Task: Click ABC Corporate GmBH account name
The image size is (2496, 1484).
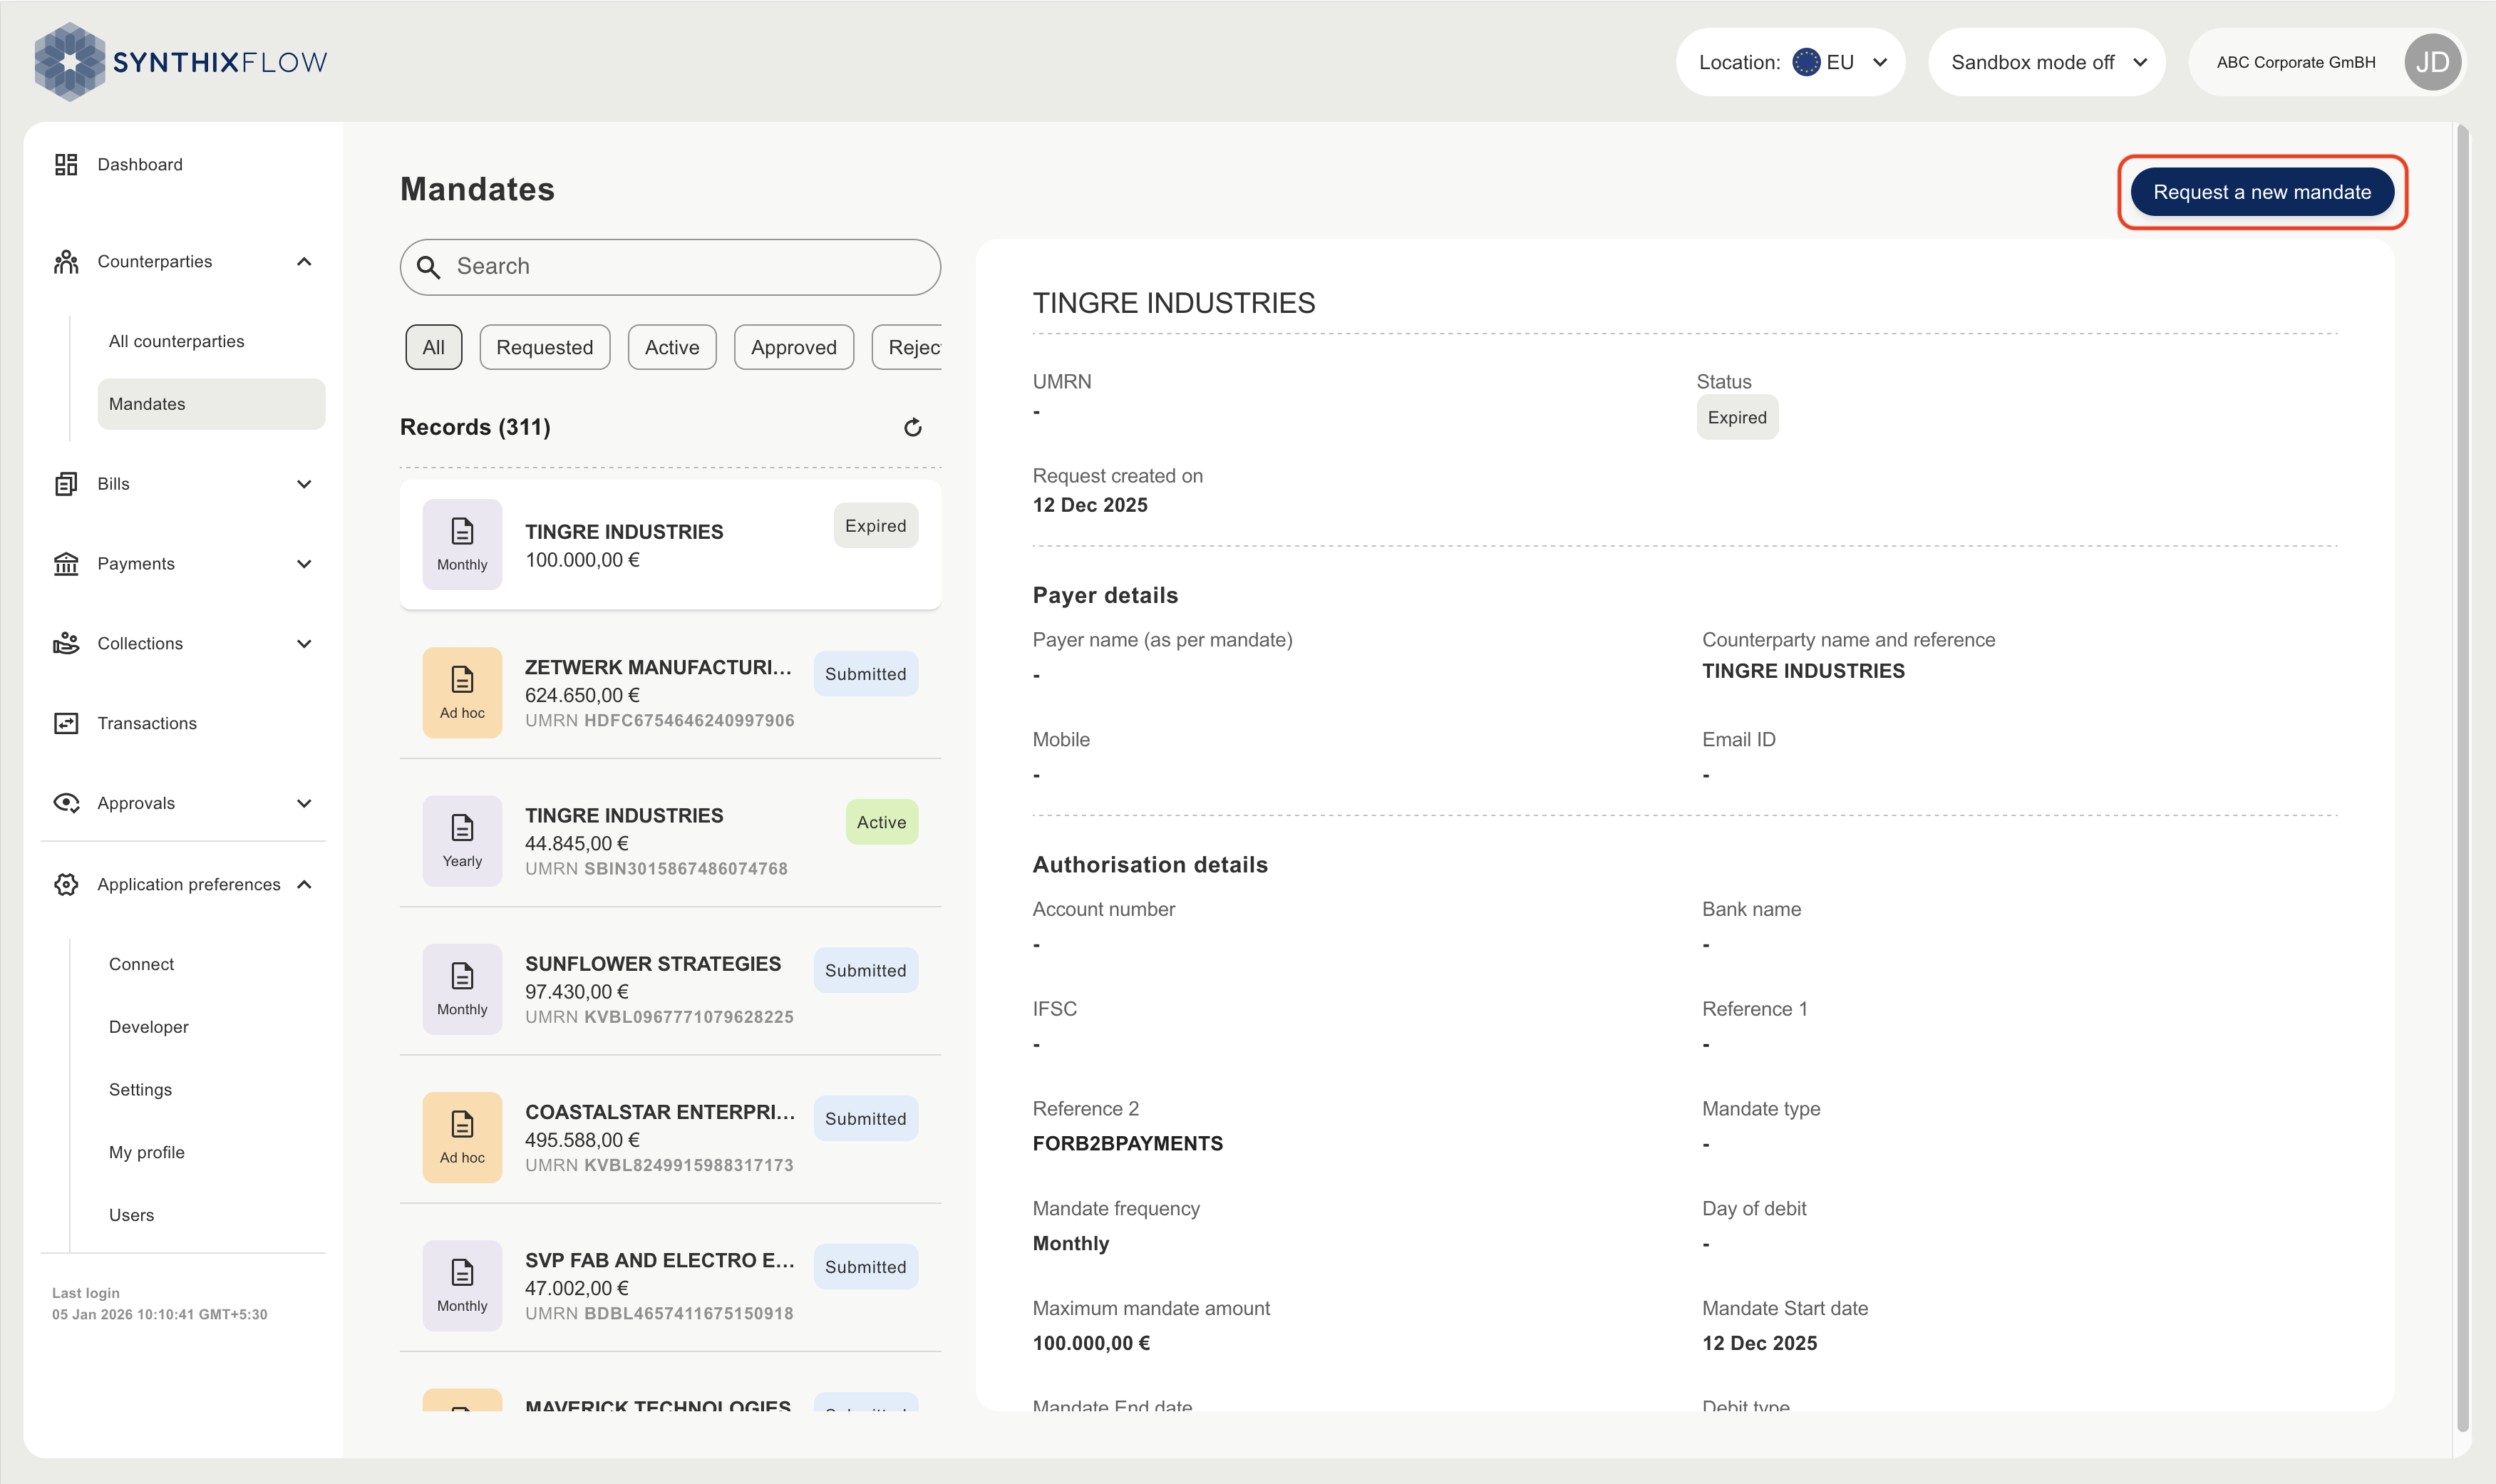Action: click(x=2296, y=62)
